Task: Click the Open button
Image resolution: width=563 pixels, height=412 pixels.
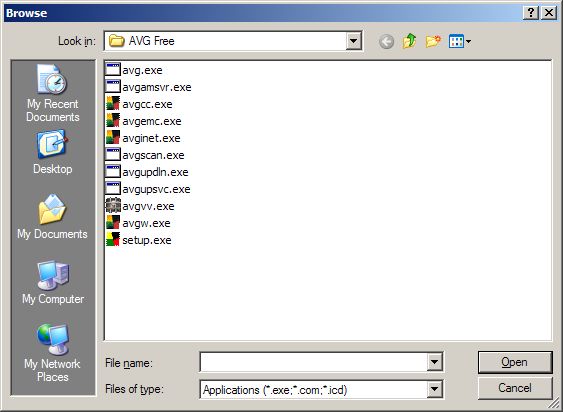Action: (x=515, y=362)
